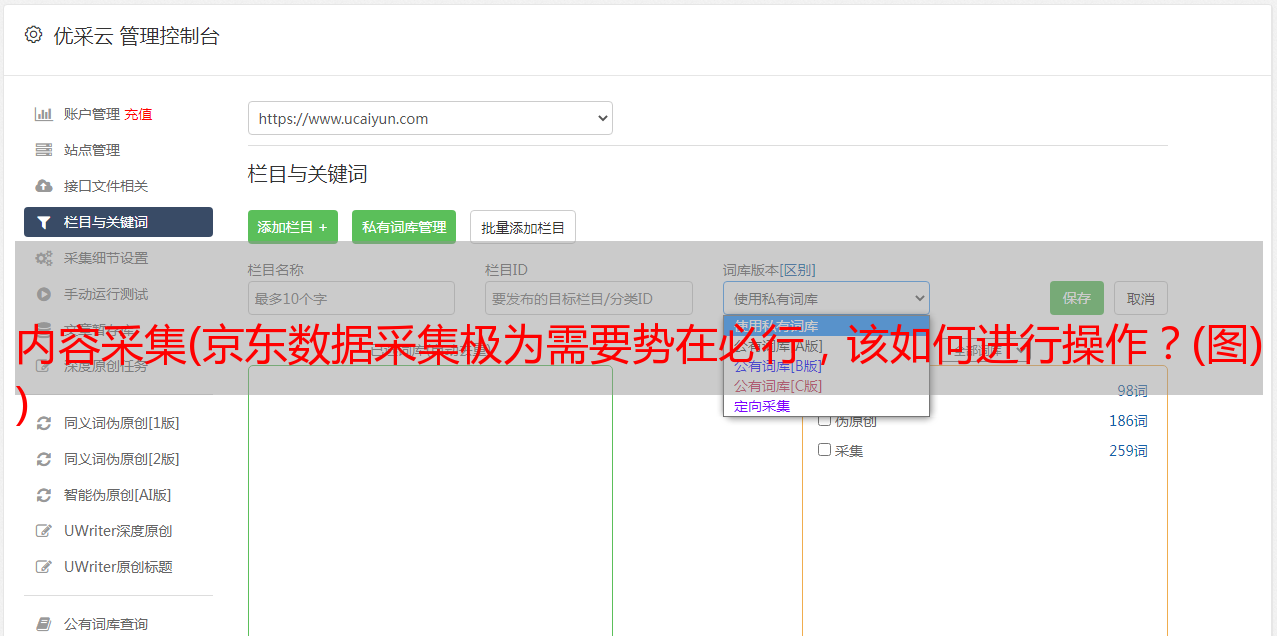Screen dimensions: 1277x636
Task: Choose 公有词库[B版] option
Action: 826,366
